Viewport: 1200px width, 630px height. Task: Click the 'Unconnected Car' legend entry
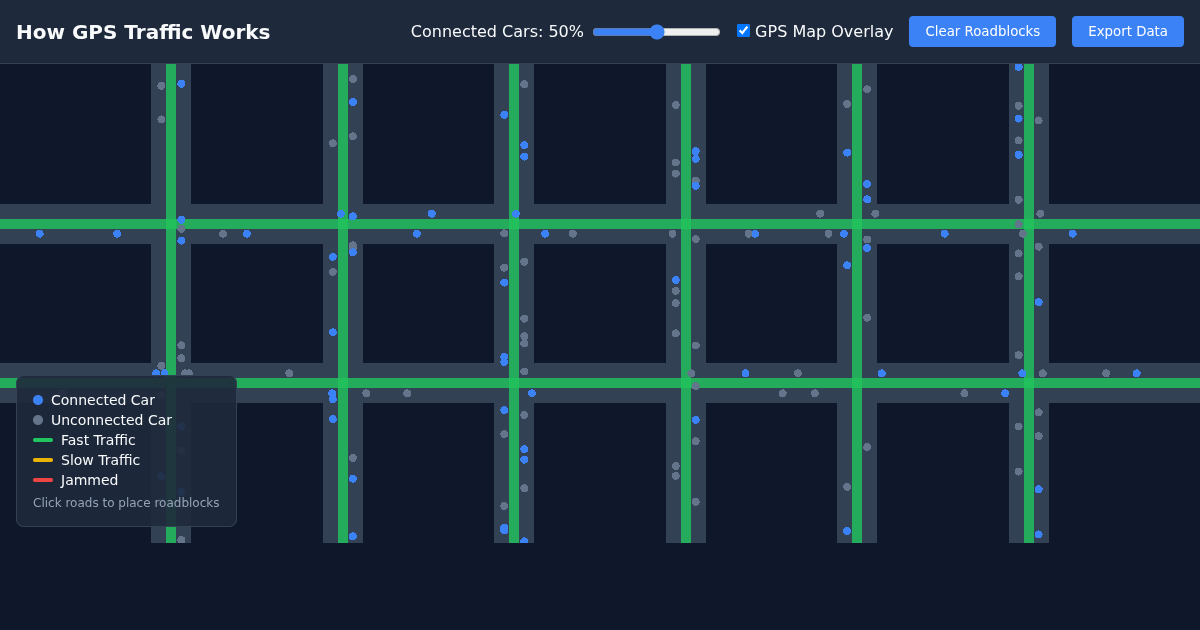click(102, 420)
